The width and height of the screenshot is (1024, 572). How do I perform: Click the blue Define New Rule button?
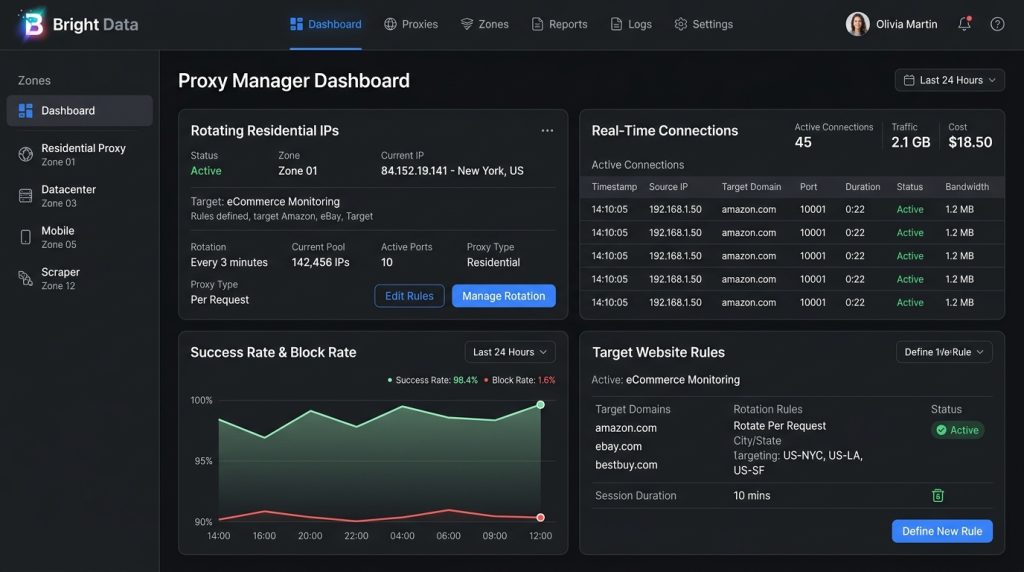[x=942, y=532]
